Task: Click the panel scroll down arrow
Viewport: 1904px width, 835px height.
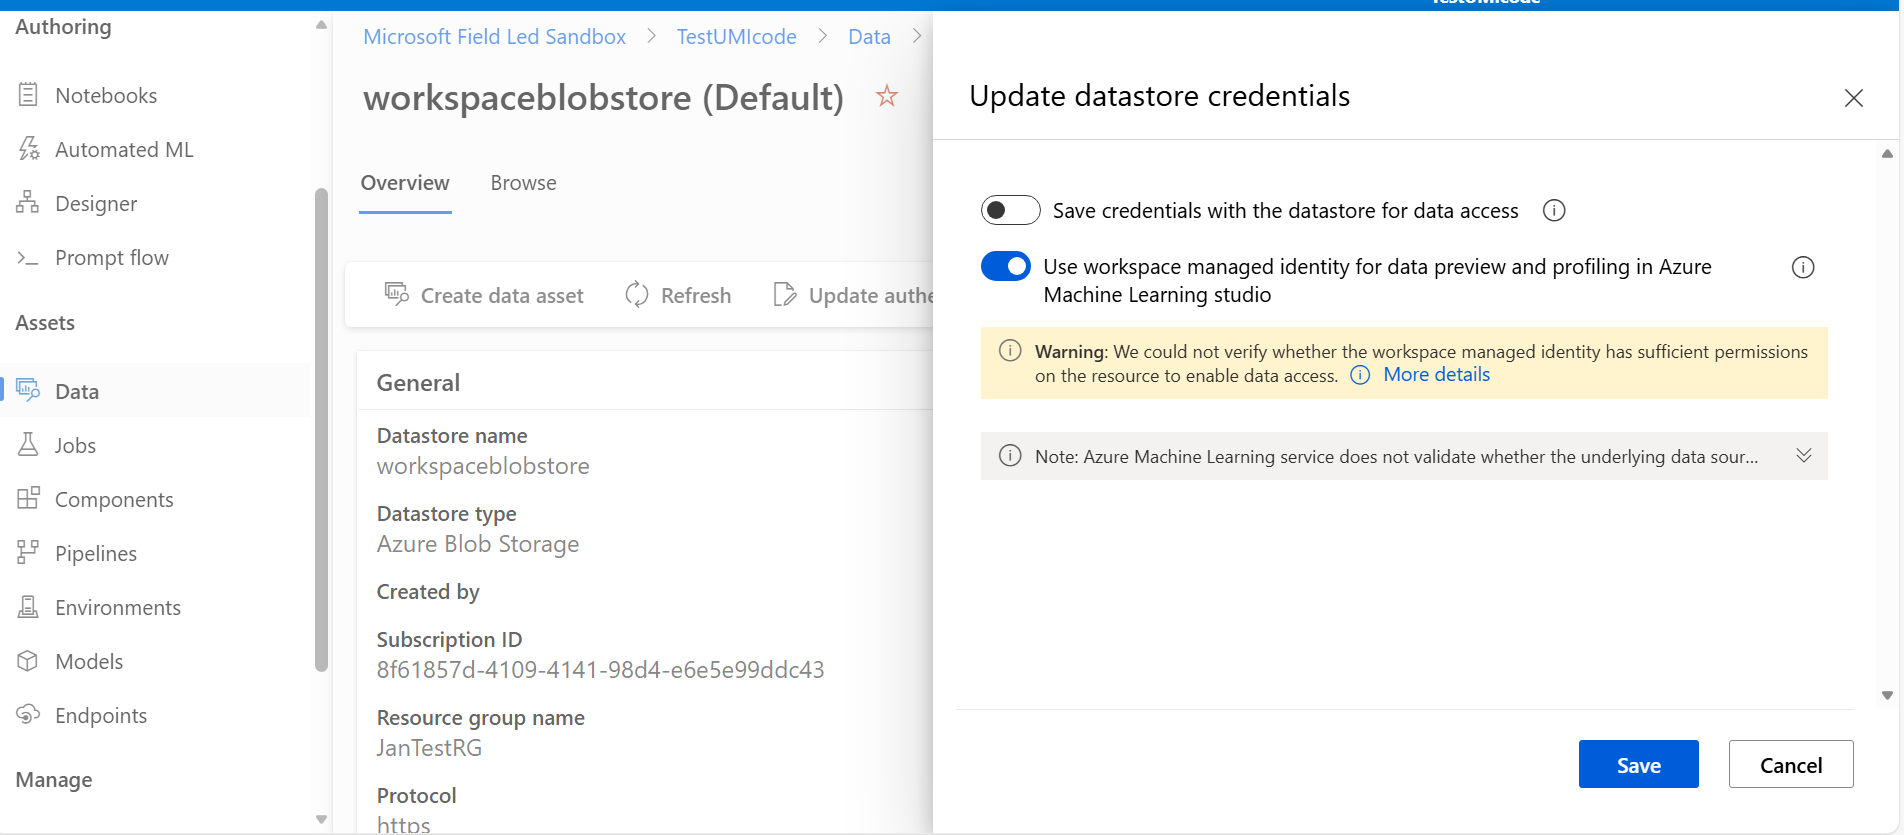Action: 1887,695
